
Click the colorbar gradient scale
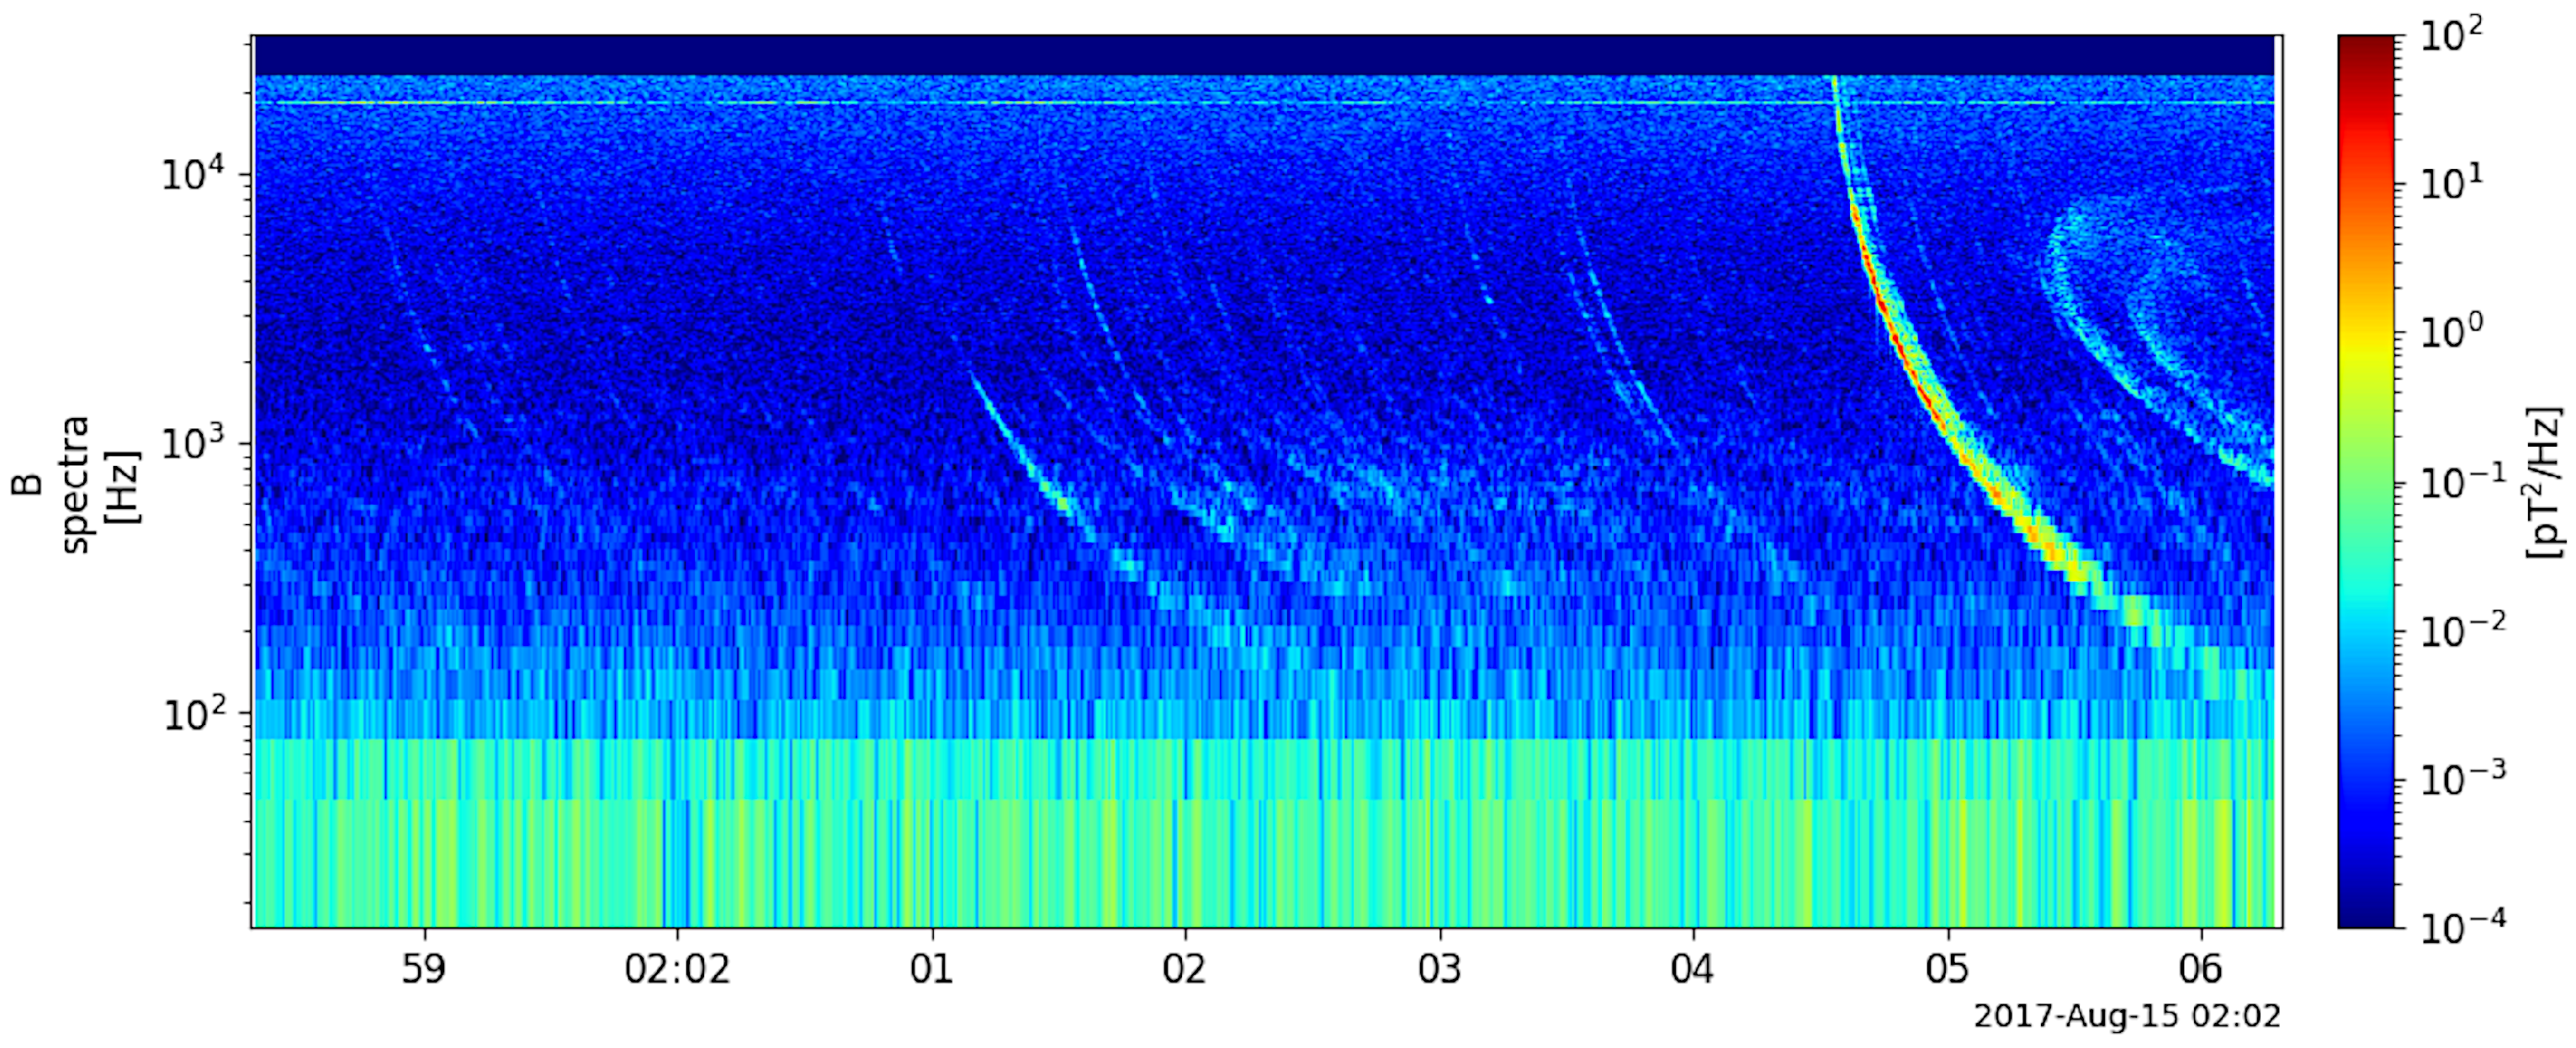(2366, 482)
